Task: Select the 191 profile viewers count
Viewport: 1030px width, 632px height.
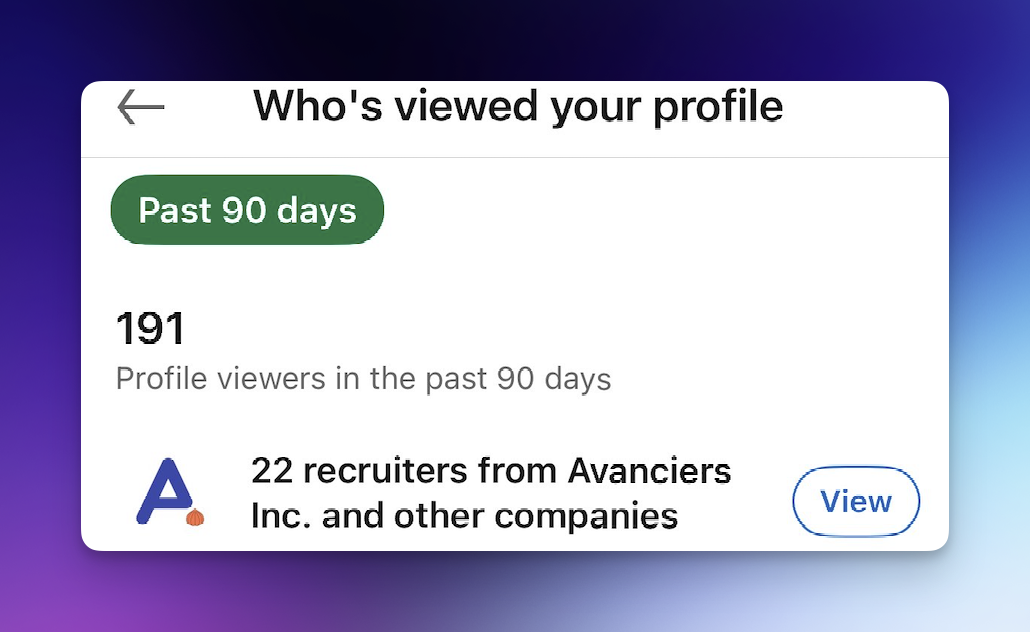Action: (150, 329)
